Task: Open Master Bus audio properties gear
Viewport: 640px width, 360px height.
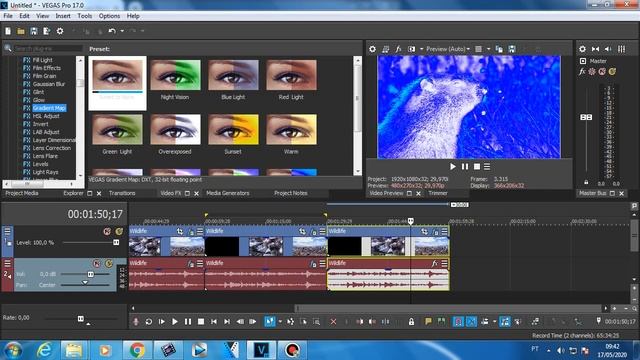Action: 582,49
